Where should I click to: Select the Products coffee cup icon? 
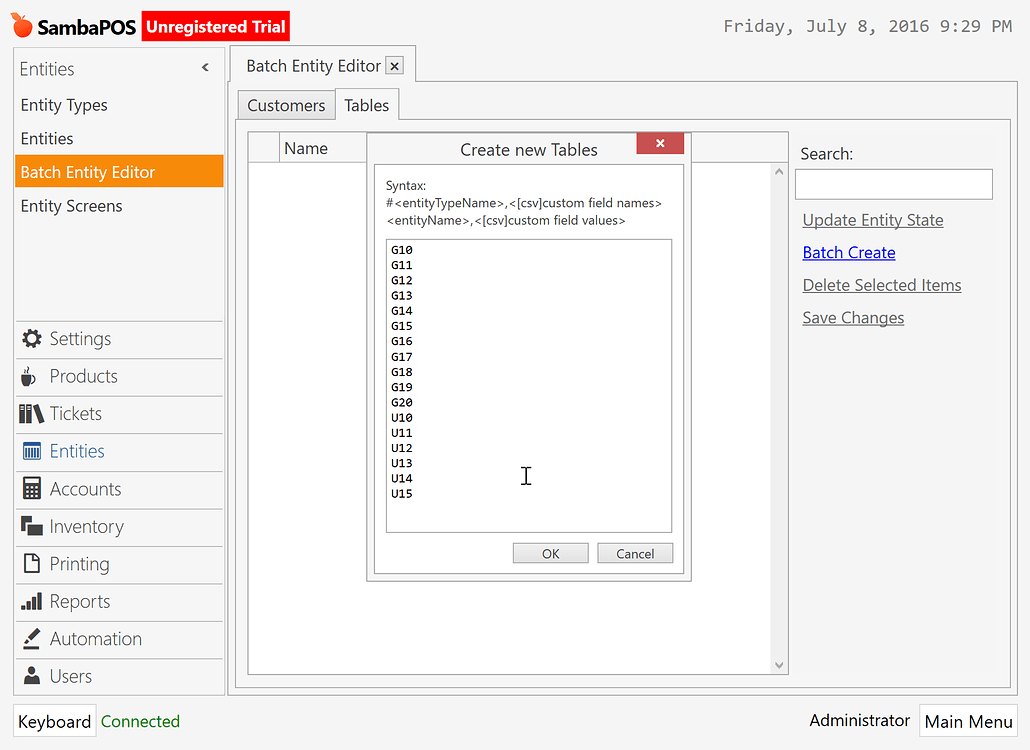29,377
